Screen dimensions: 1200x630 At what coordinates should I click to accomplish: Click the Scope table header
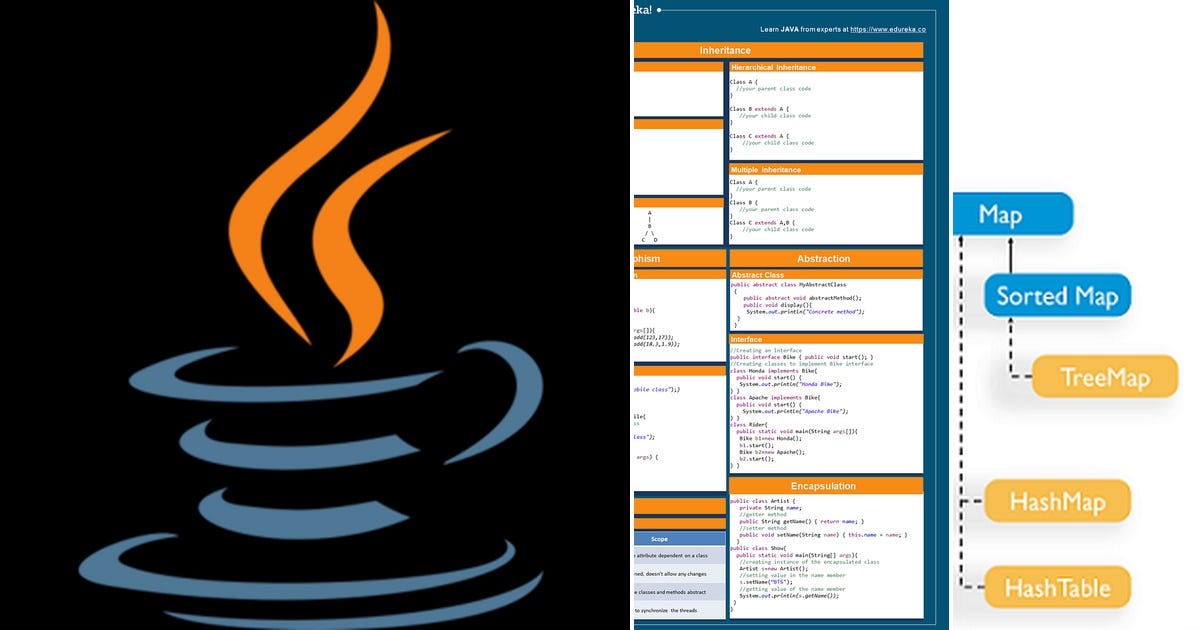(659, 538)
